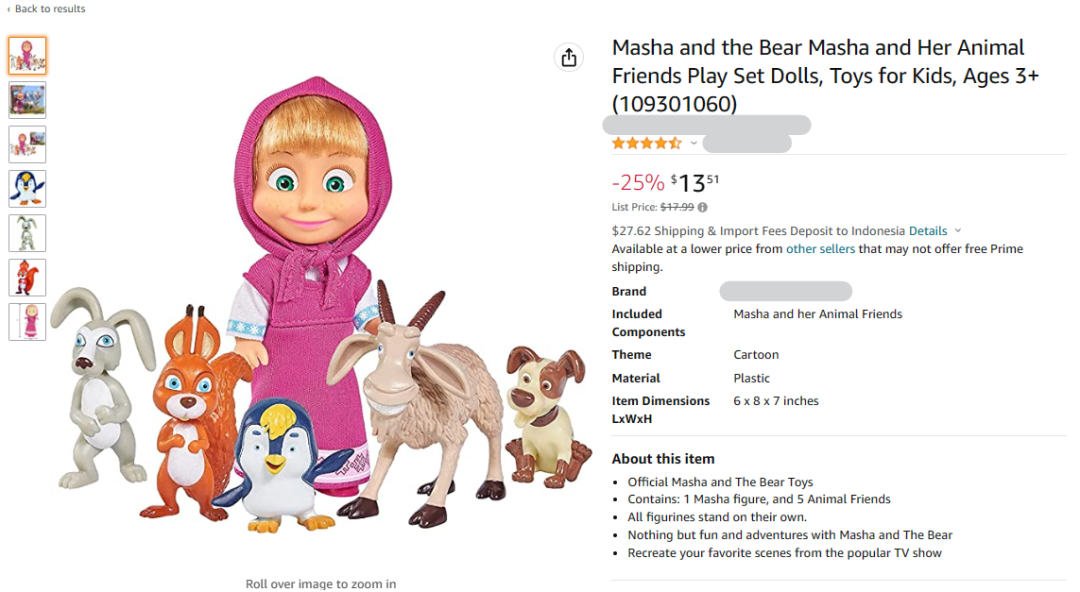Select the penguin thumbnail

pyautogui.click(x=28, y=189)
